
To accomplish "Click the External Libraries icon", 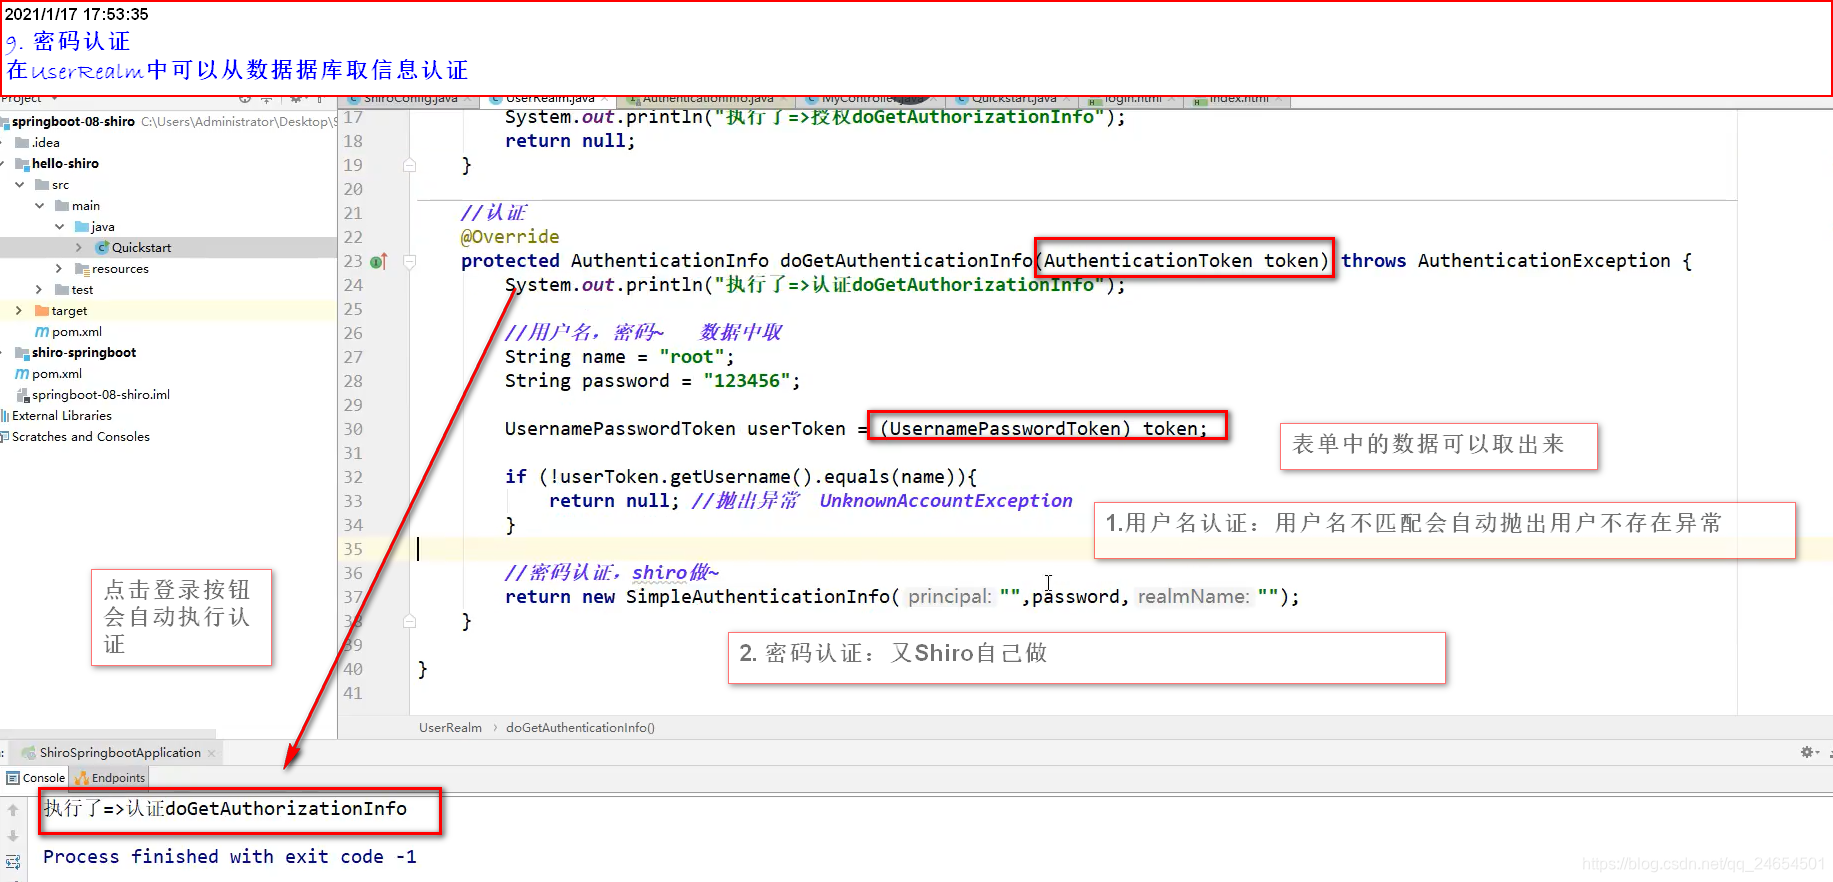I will coord(5,415).
